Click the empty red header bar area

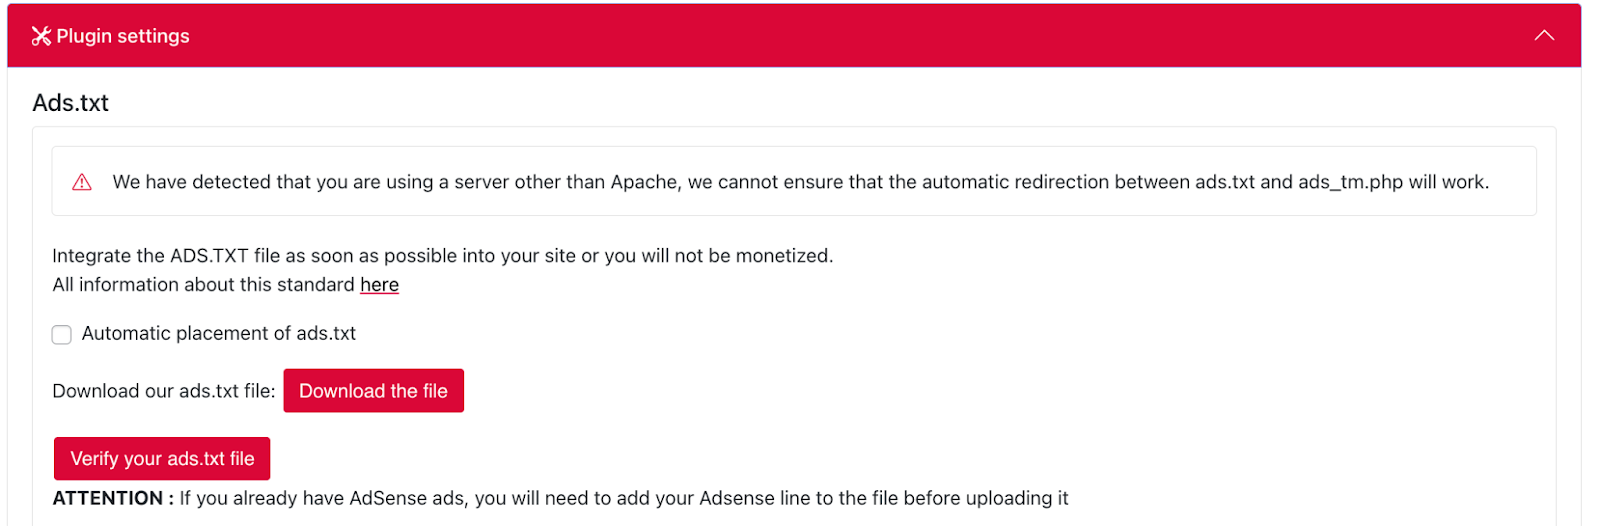click(x=800, y=36)
